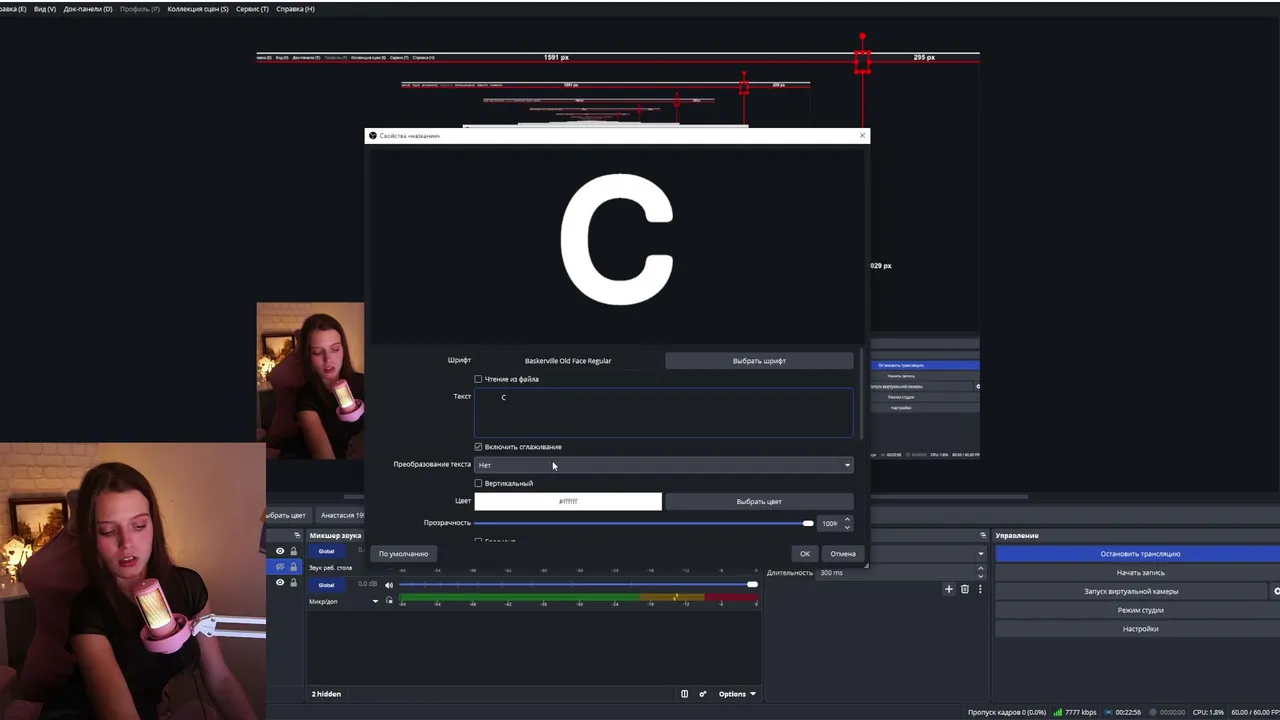Click the large C text preview
This screenshot has width=1280, height=720.
pyautogui.click(x=617, y=239)
